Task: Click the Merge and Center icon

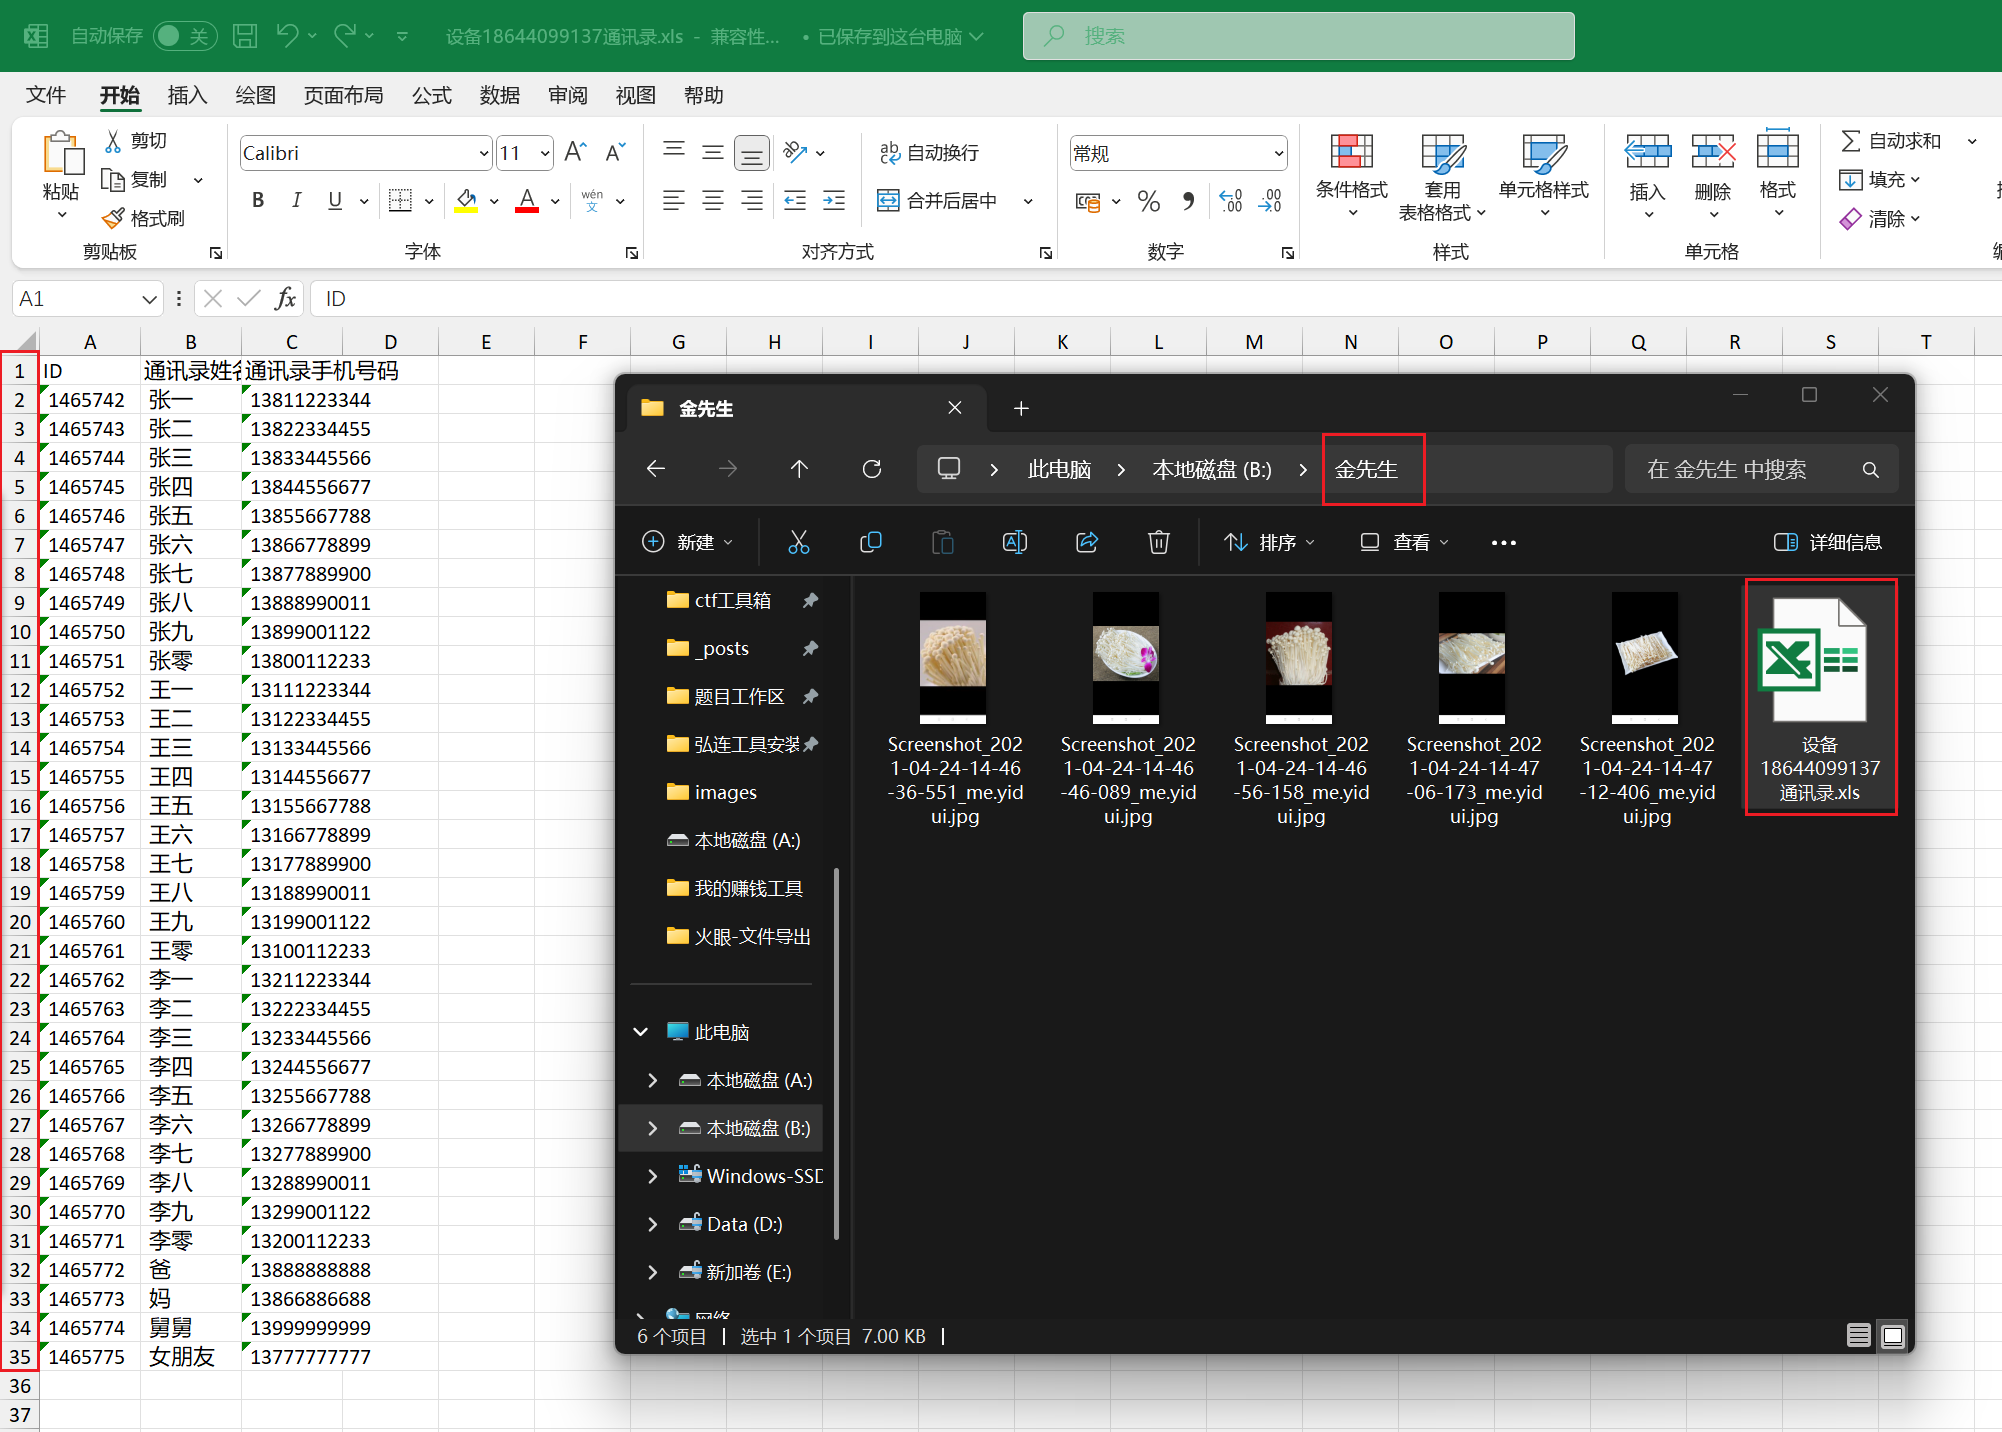Action: 888,200
